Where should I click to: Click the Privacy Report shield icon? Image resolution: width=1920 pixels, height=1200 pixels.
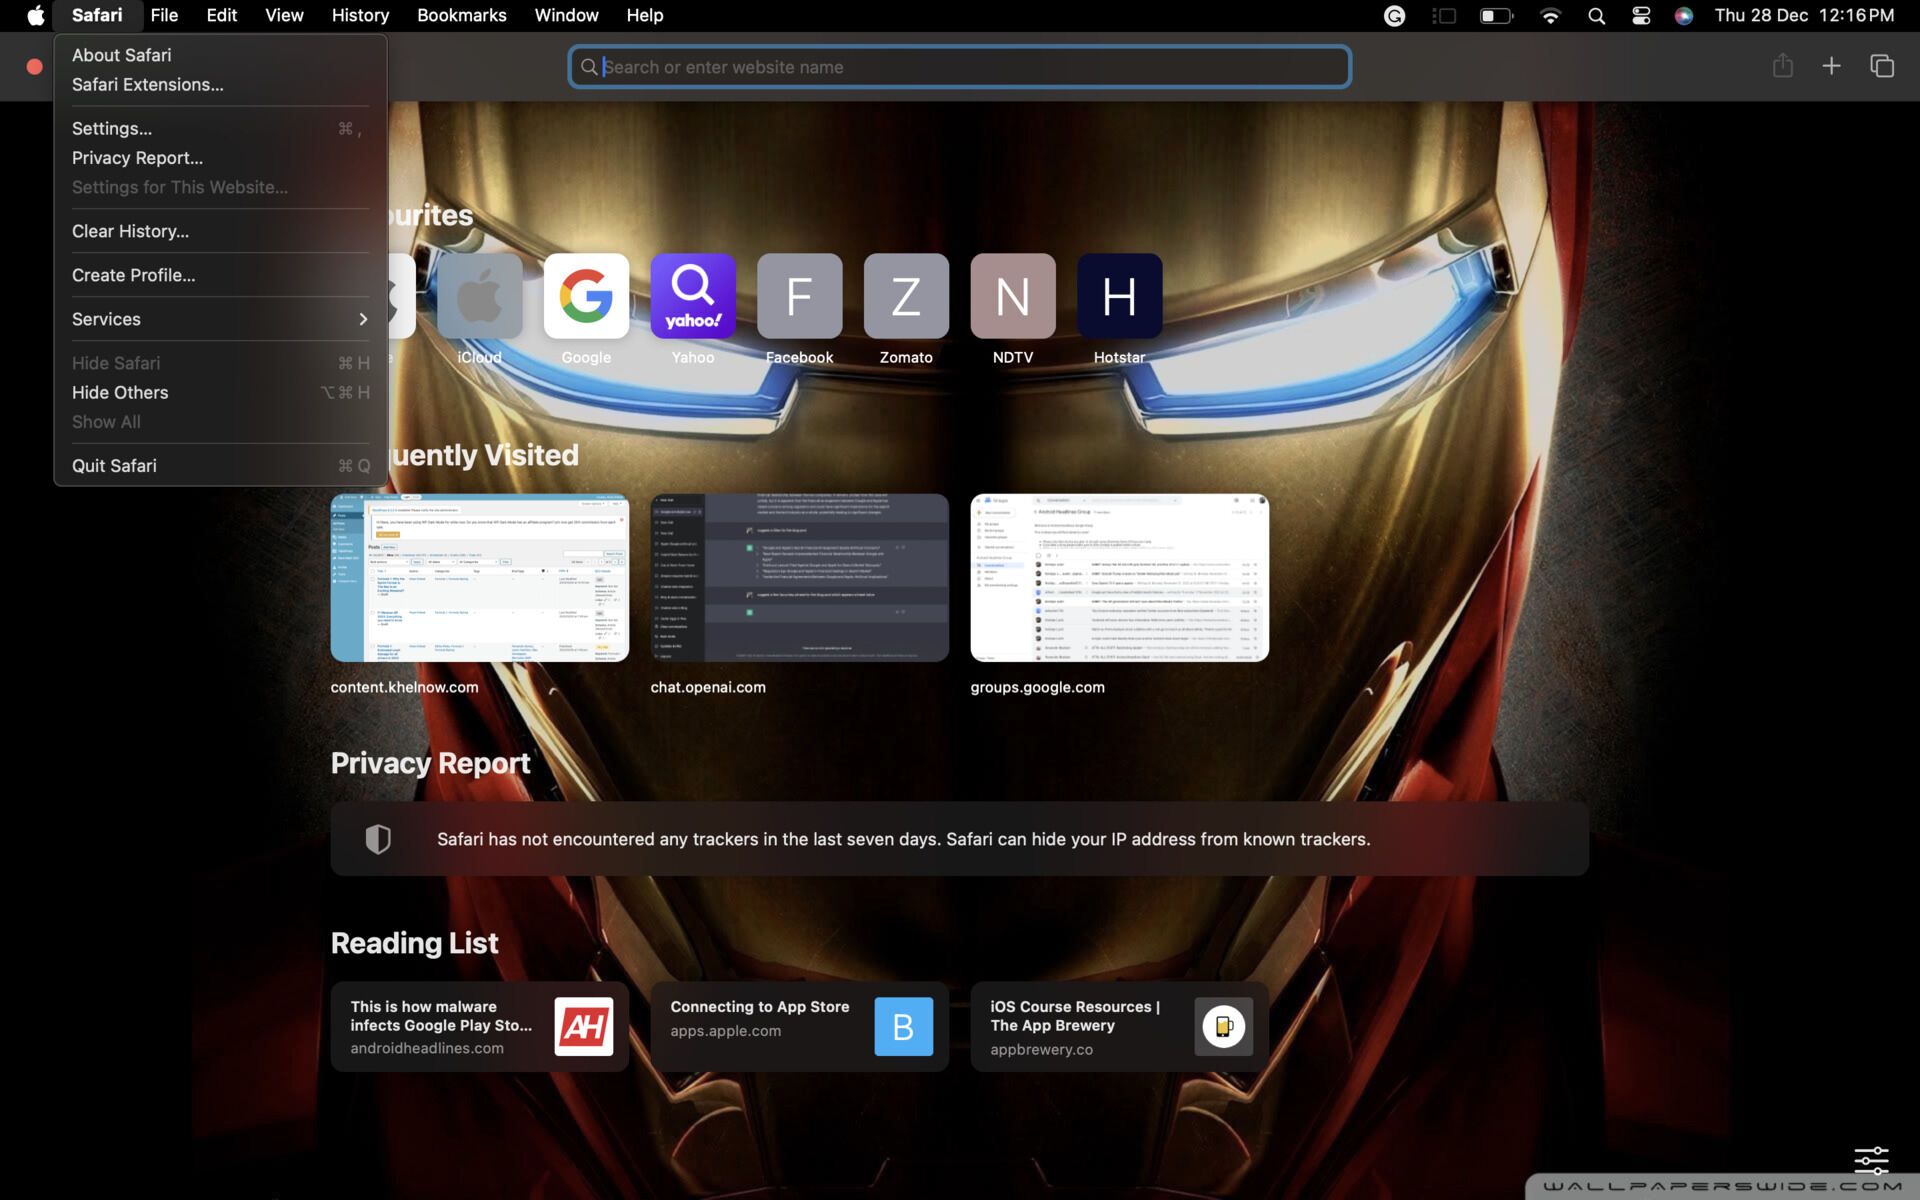378,839
